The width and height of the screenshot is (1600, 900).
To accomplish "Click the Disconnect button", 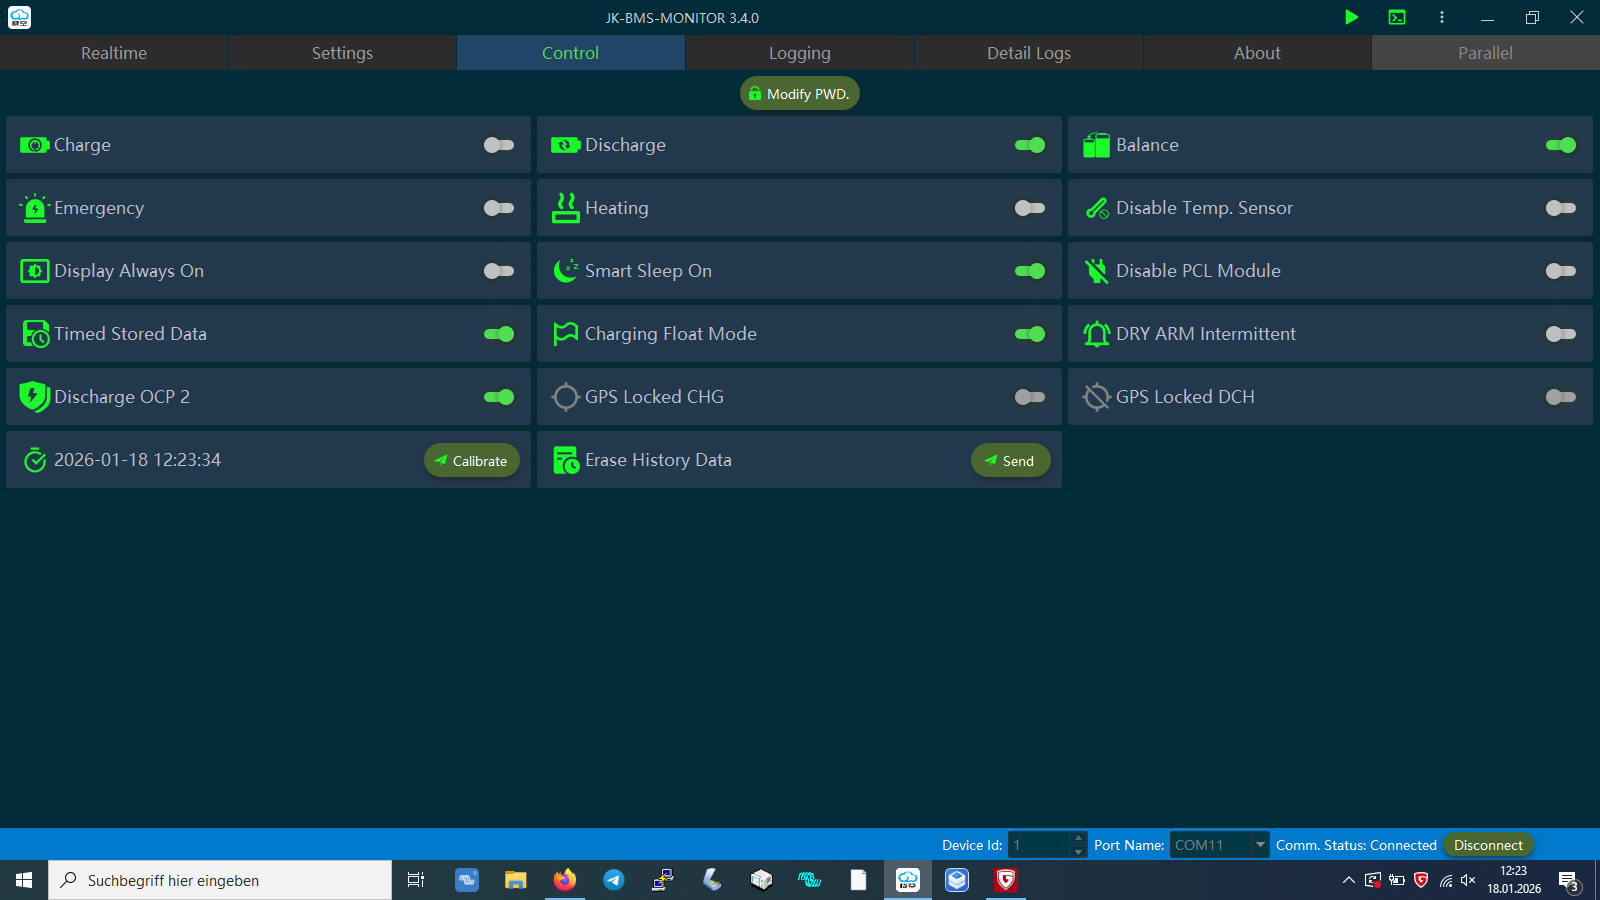I will tap(1488, 845).
